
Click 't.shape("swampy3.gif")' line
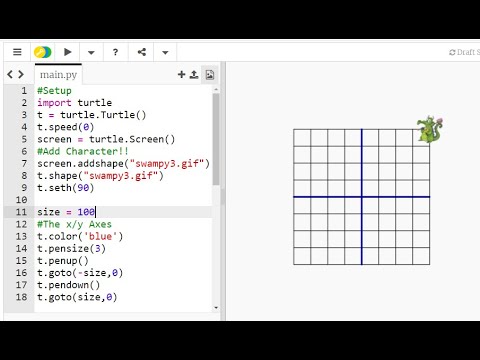point(100,176)
